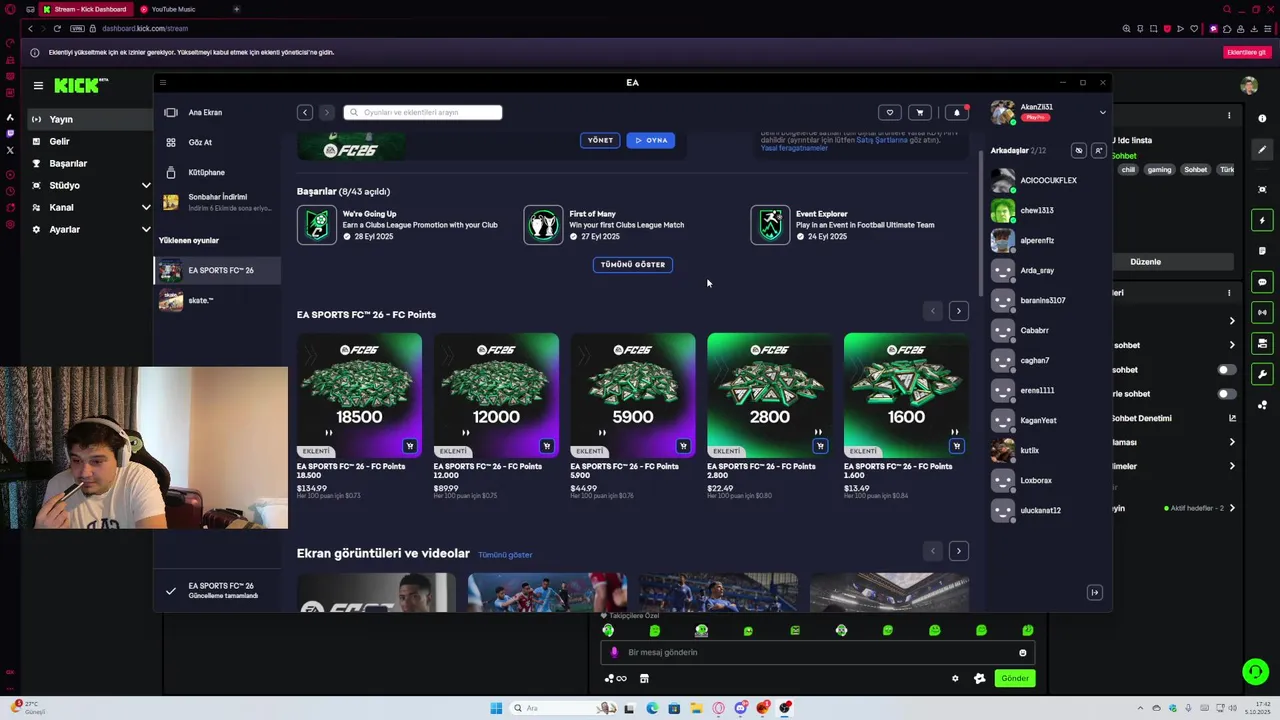Screen dimensions: 1280x720
Task: Show next screenshots and videos carousel items
Action: pos(958,551)
